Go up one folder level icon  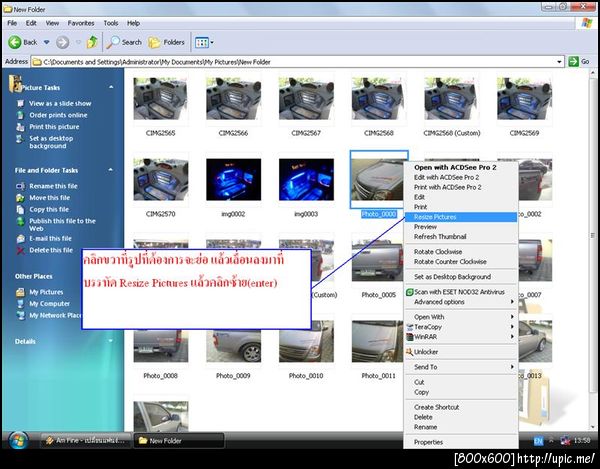[92, 42]
